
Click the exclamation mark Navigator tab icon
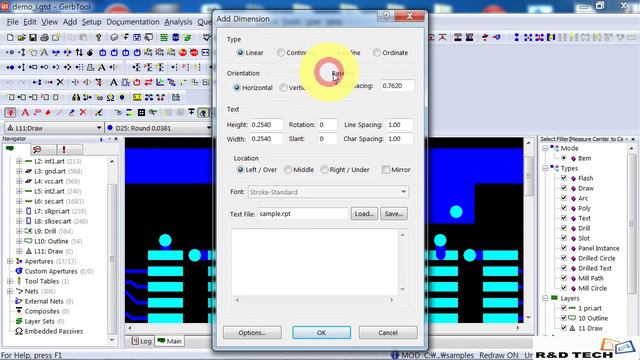point(64,149)
